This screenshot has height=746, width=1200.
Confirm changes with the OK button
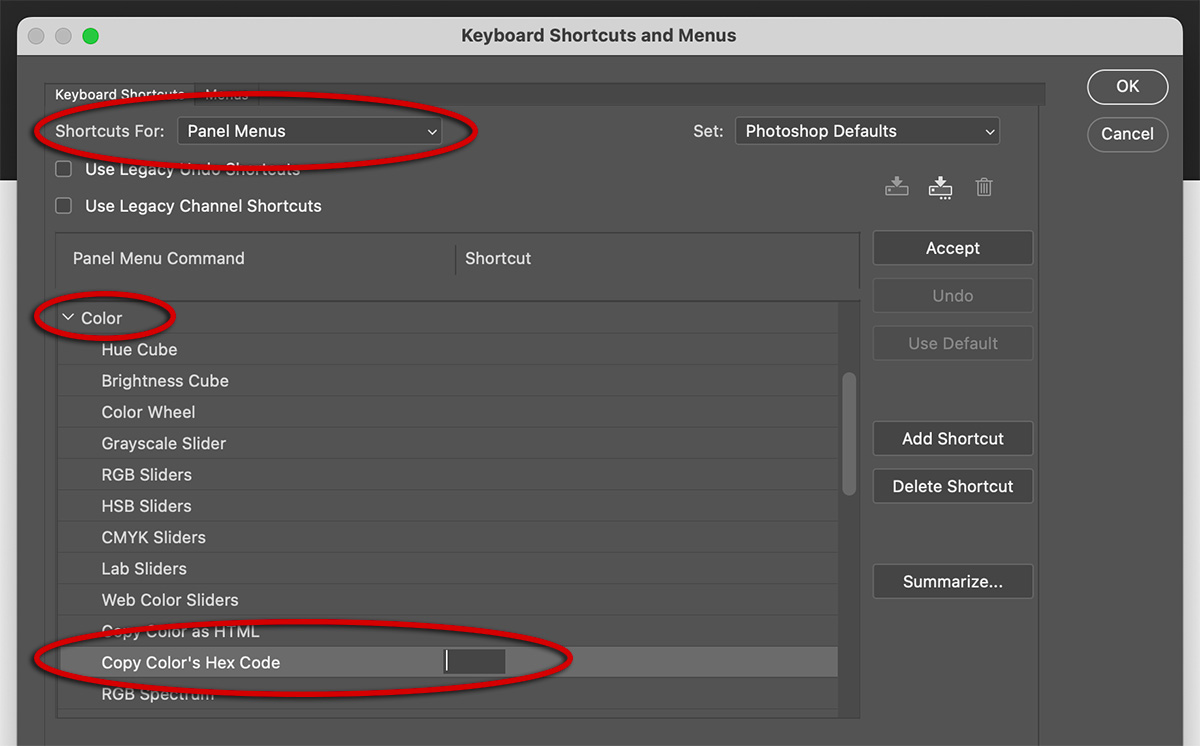point(1127,87)
